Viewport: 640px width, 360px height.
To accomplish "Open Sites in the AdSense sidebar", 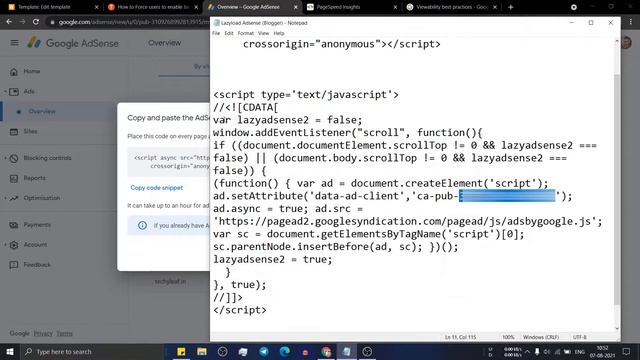I will pyautogui.click(x=30, y=131).
